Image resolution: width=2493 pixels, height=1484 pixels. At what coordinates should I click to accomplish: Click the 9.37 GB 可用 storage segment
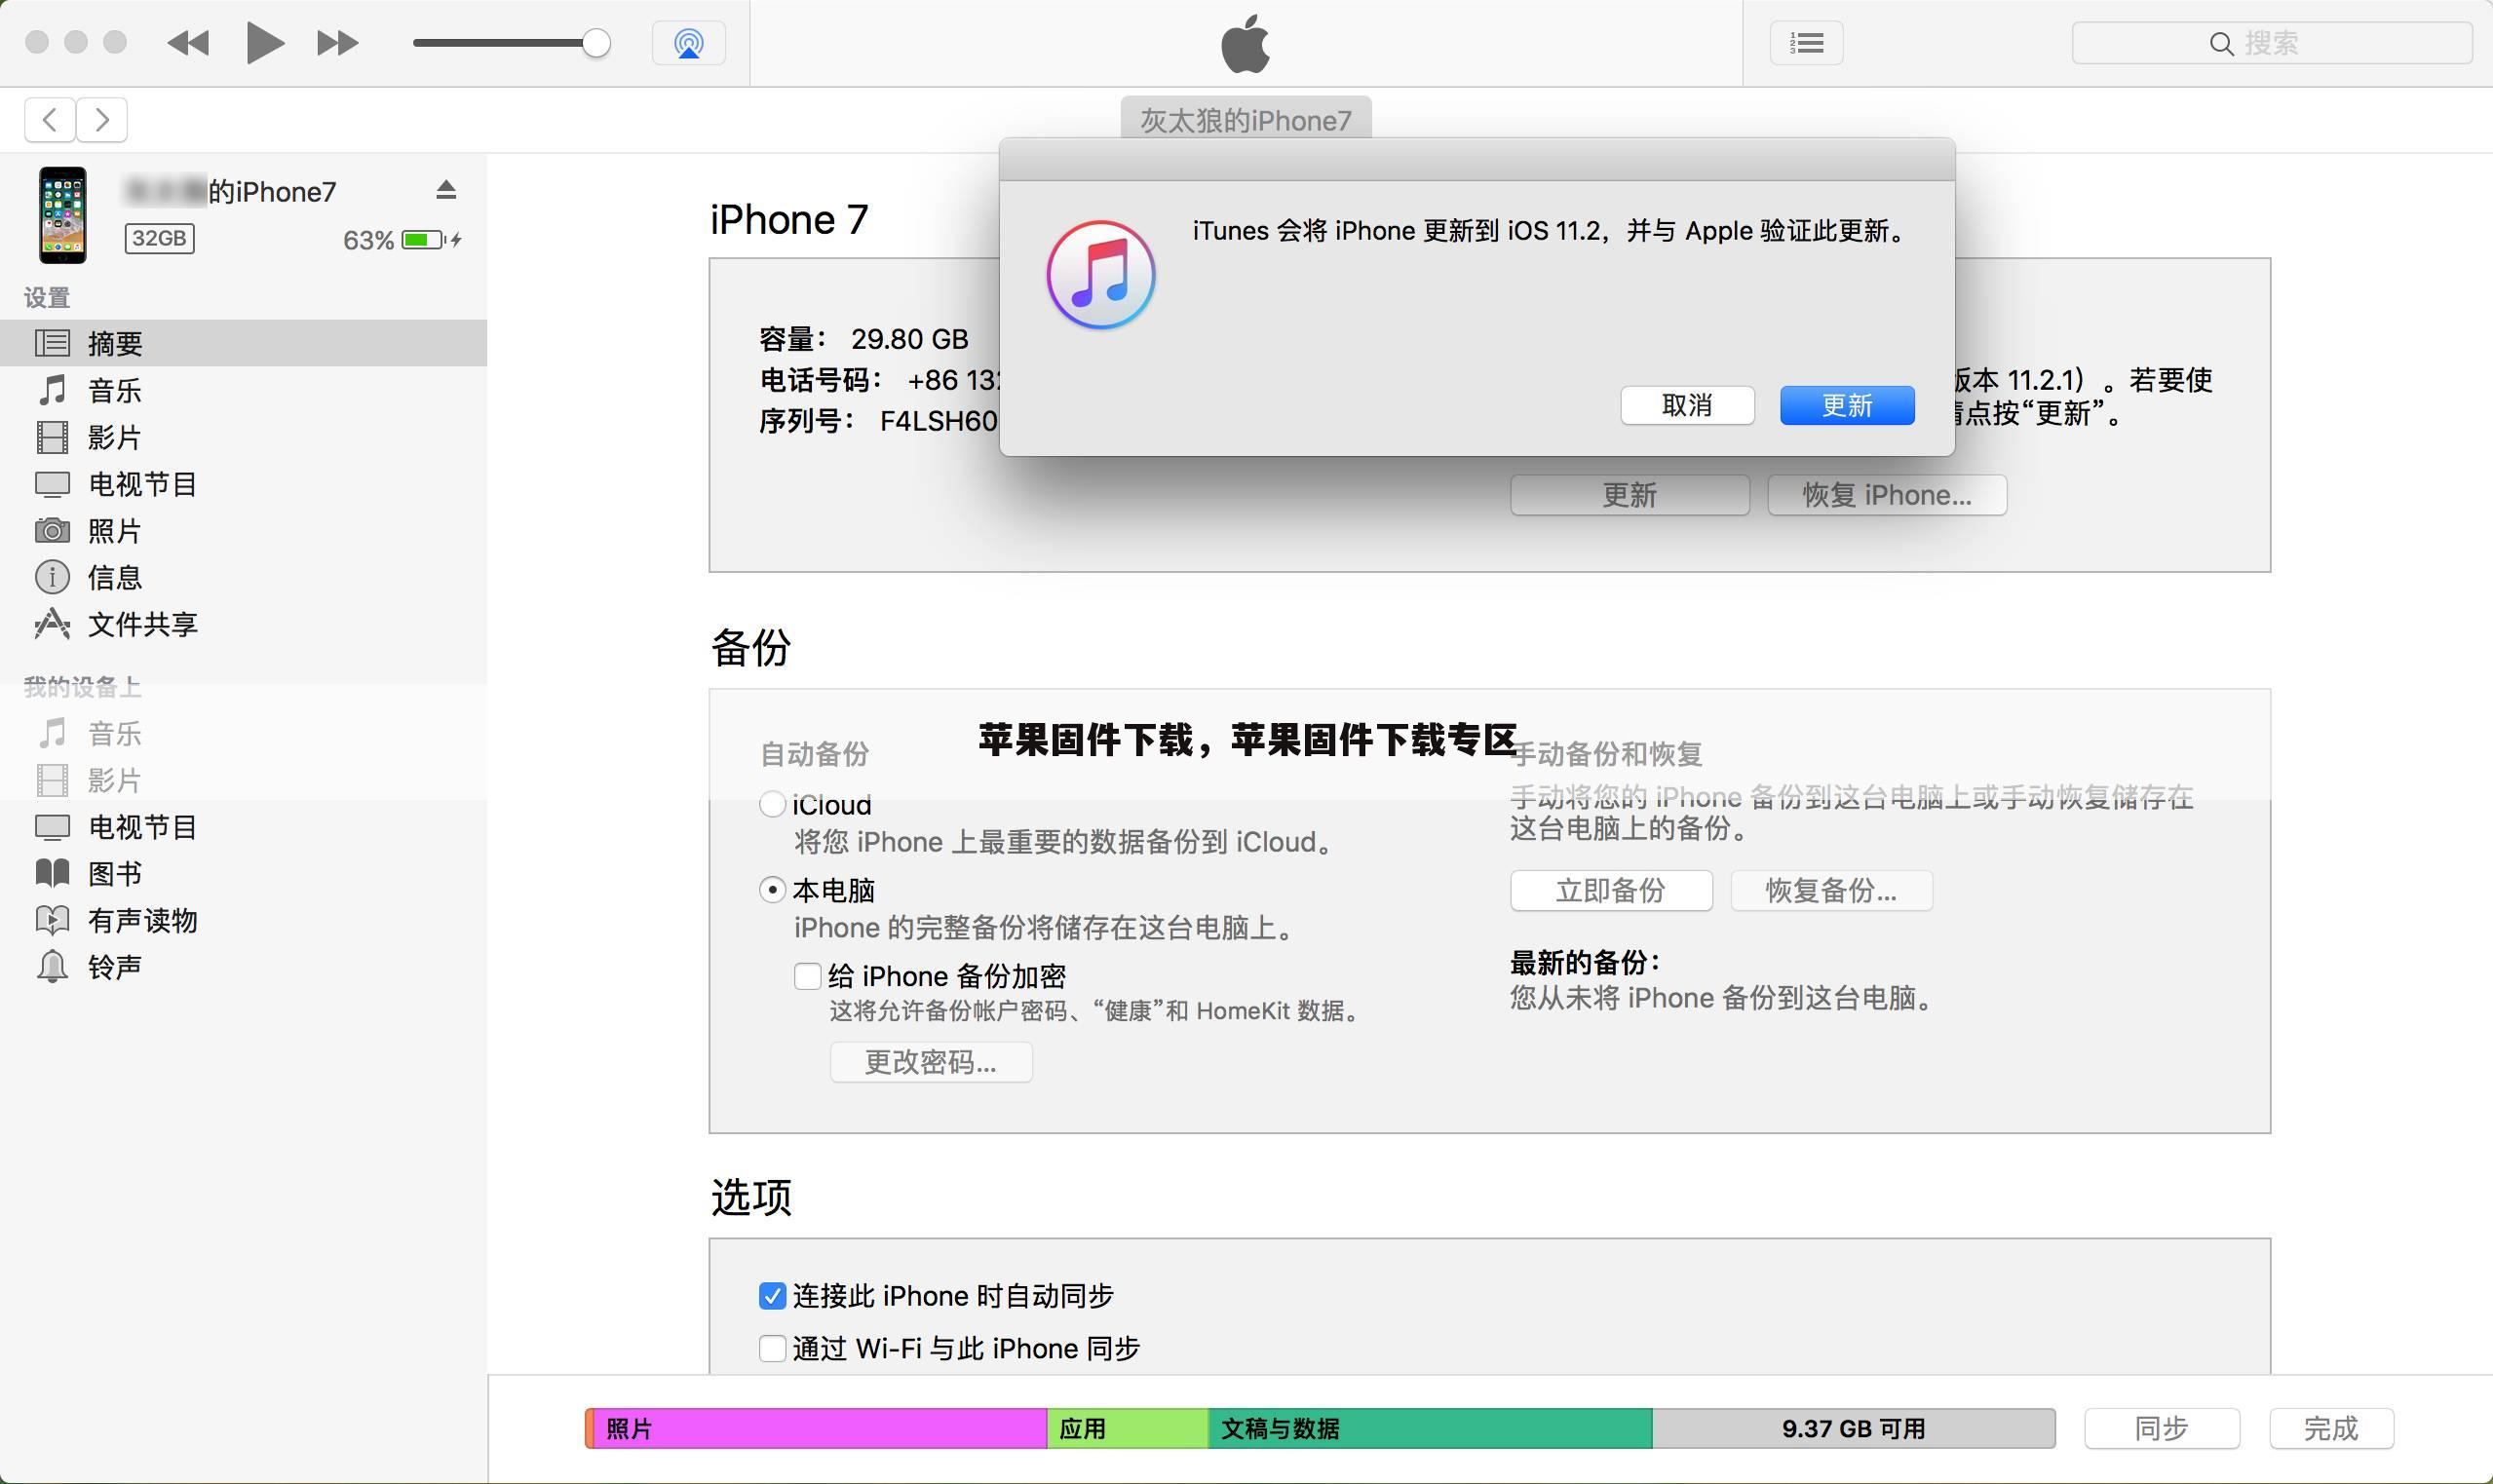pyautogui.click(x=1853, y=1428)
